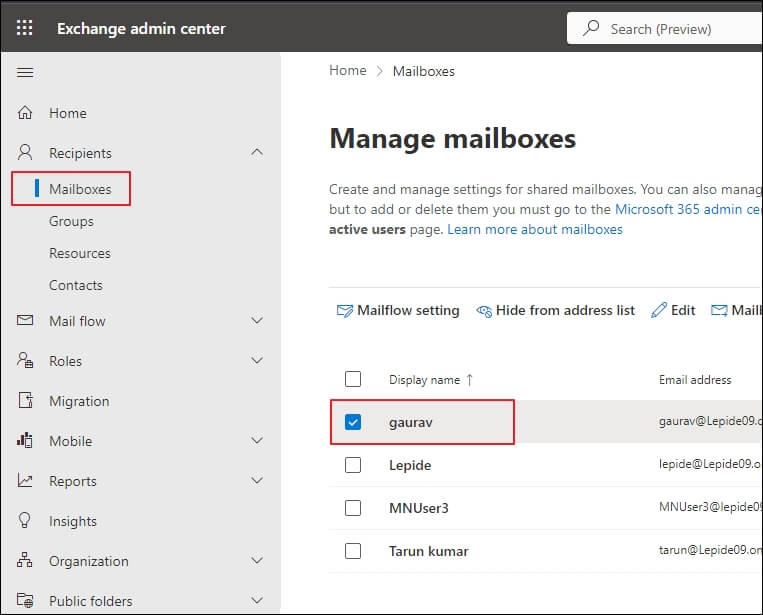
Task: Click the Mobile bar chart icon
Action: [26, 441]
